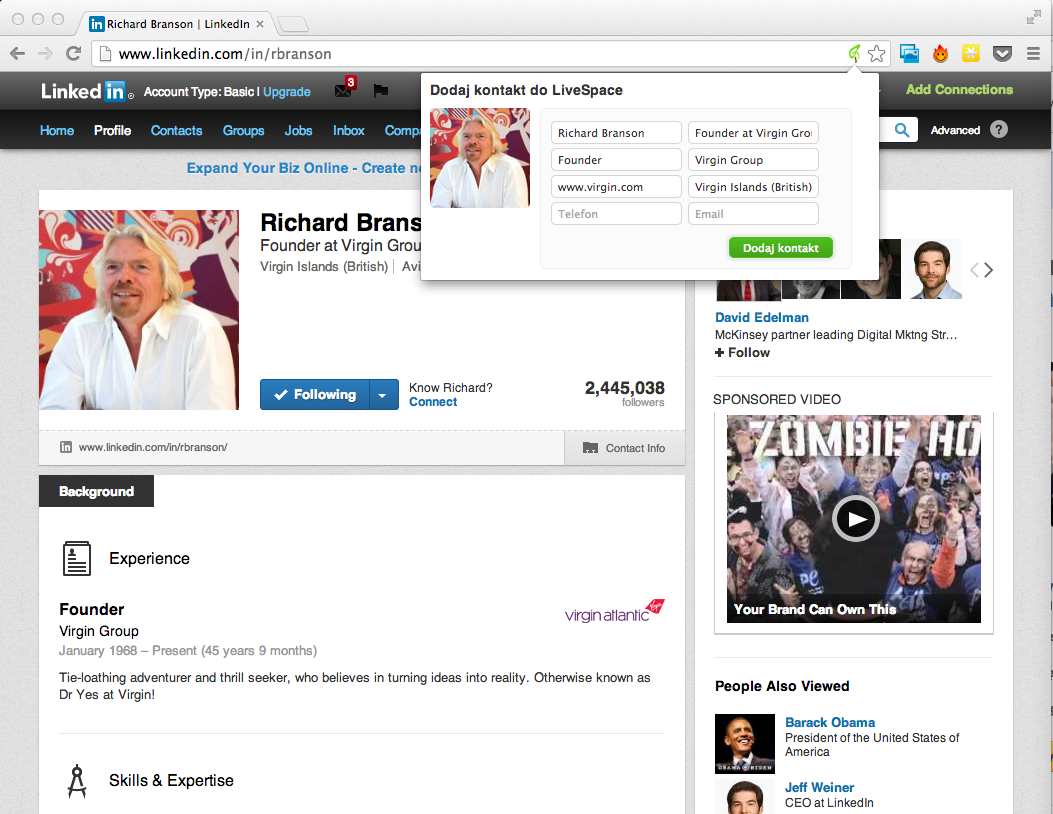Screen dimensions: 1053x814
Task: Click the website field www.virgin.com
Action: [x=616, y=187]
